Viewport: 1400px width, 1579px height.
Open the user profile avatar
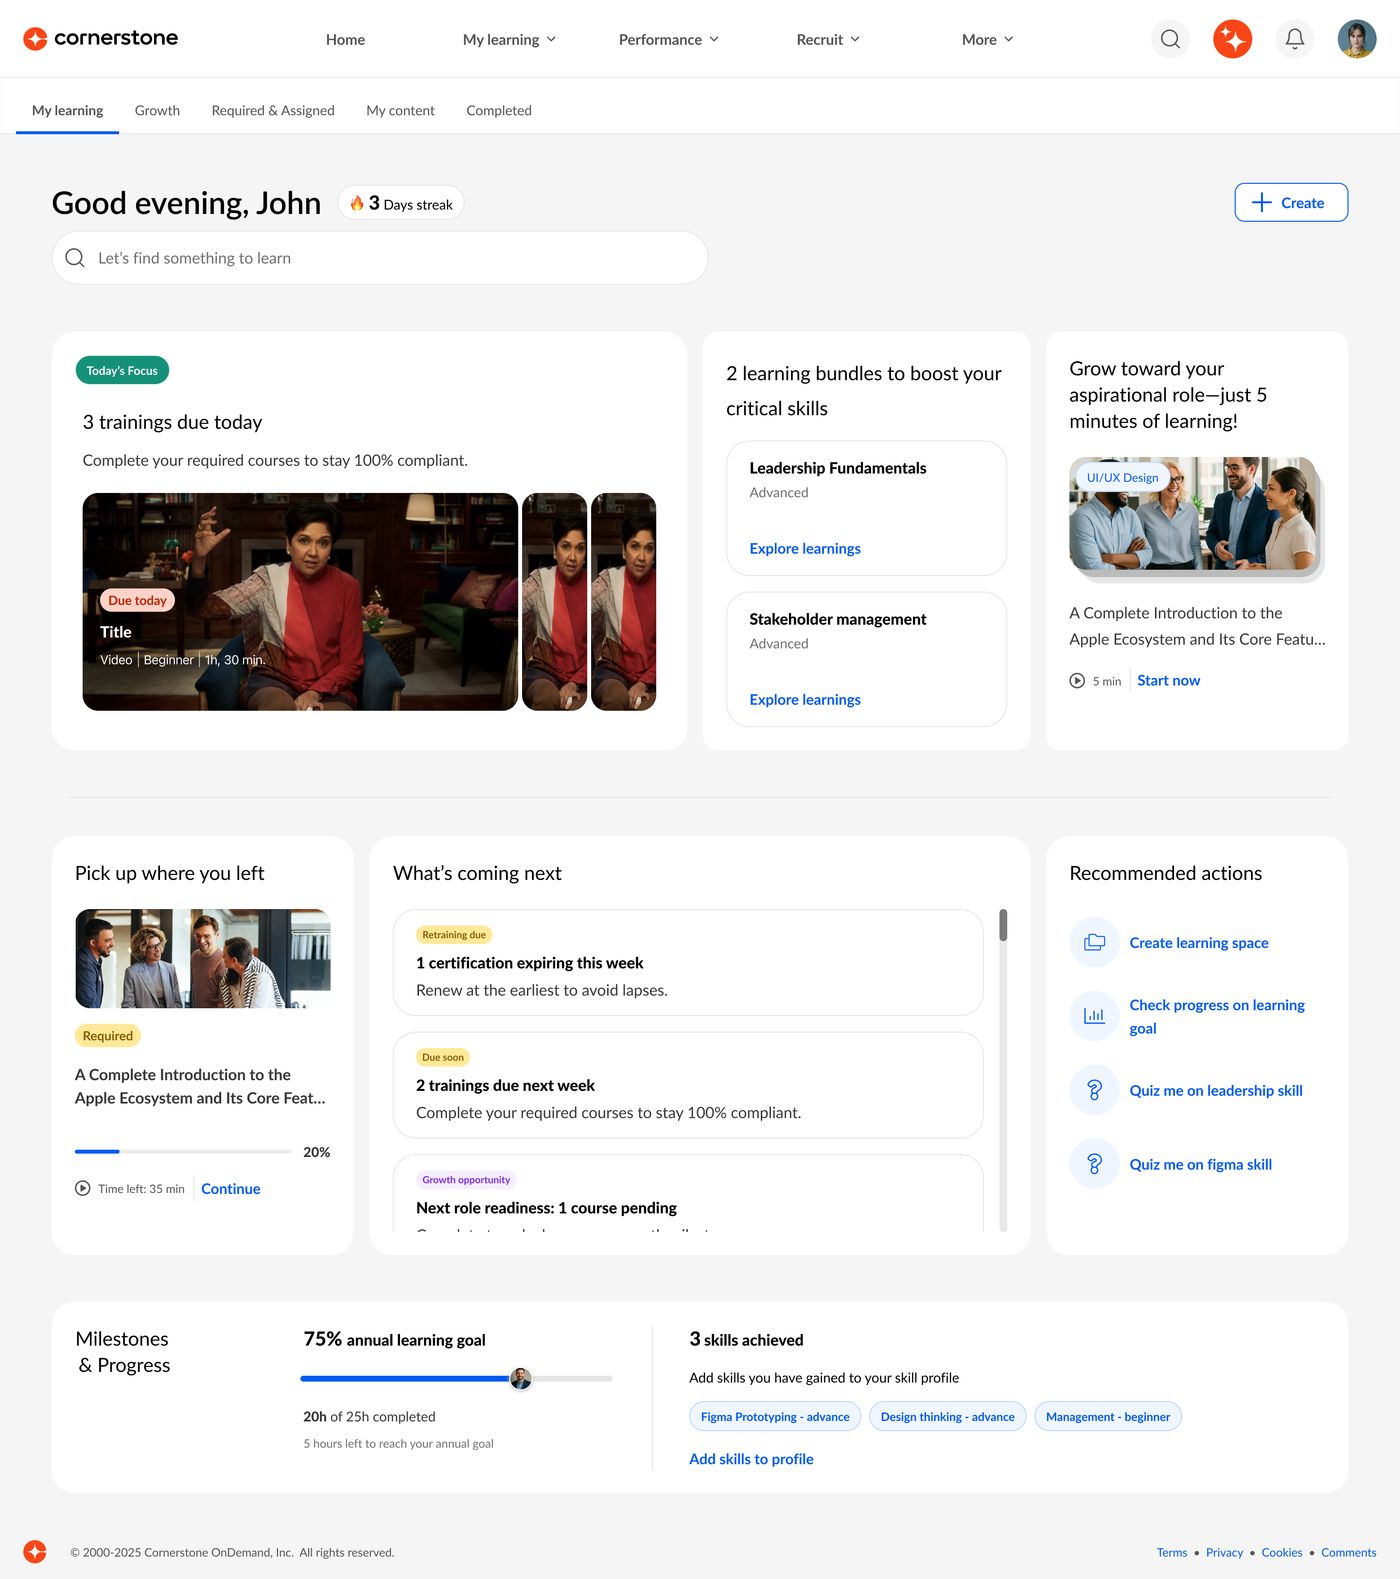[1356, 39]
